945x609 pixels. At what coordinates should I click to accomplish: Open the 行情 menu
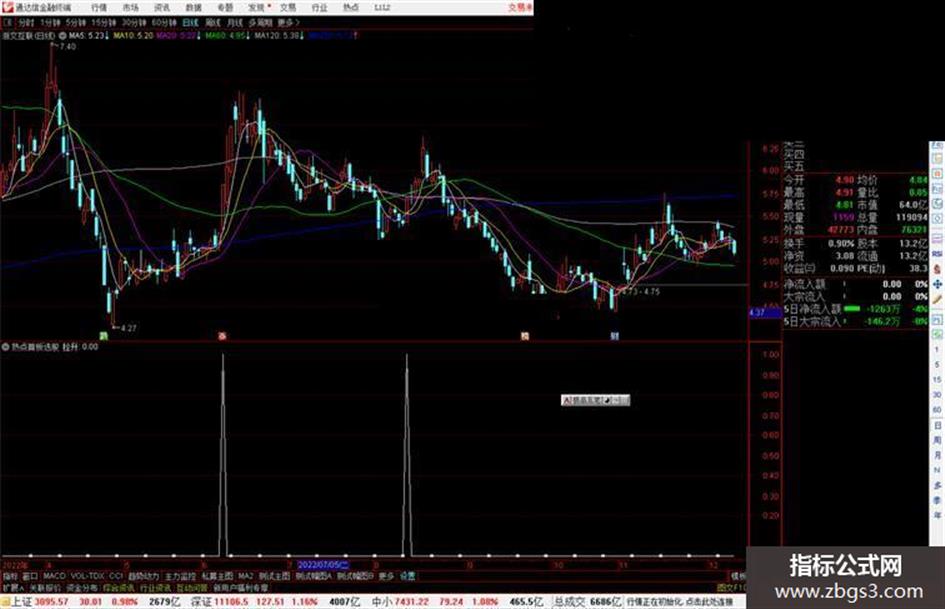click(99, 8)
